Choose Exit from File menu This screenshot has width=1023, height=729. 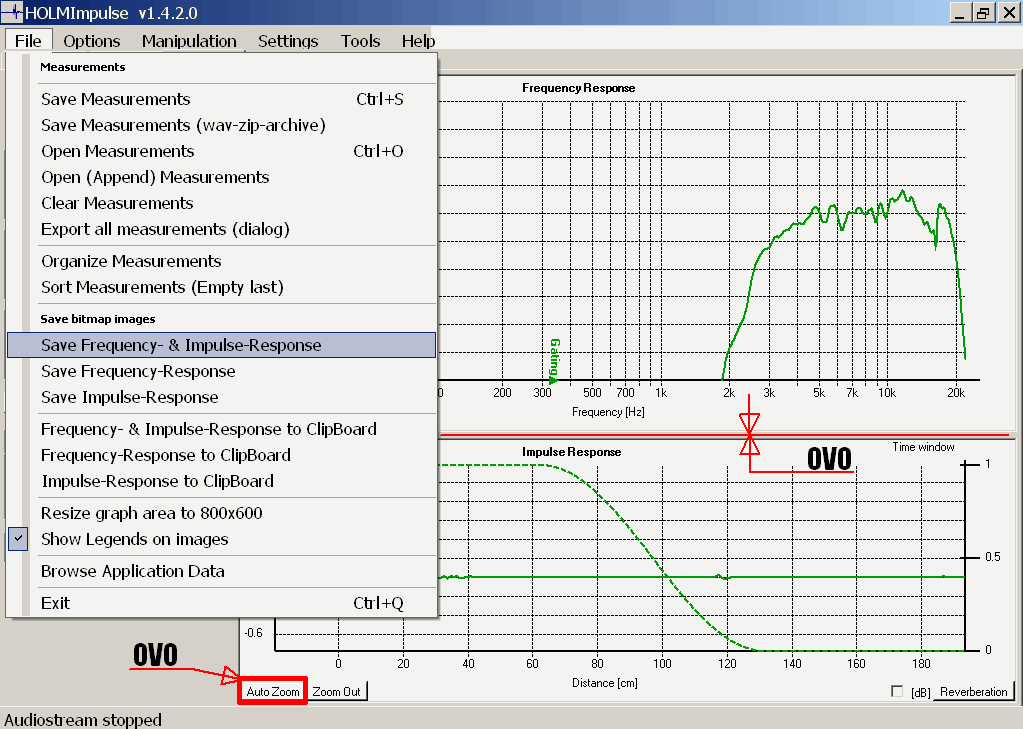pos(221,604)
